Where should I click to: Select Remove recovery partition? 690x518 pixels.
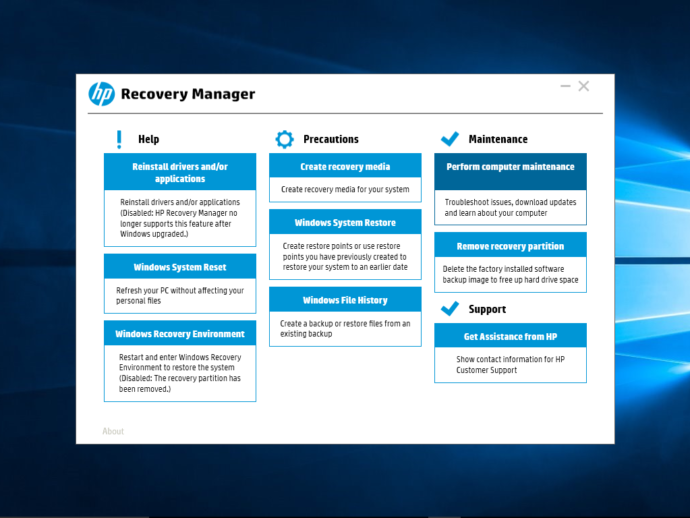click(x=510, y=246)
